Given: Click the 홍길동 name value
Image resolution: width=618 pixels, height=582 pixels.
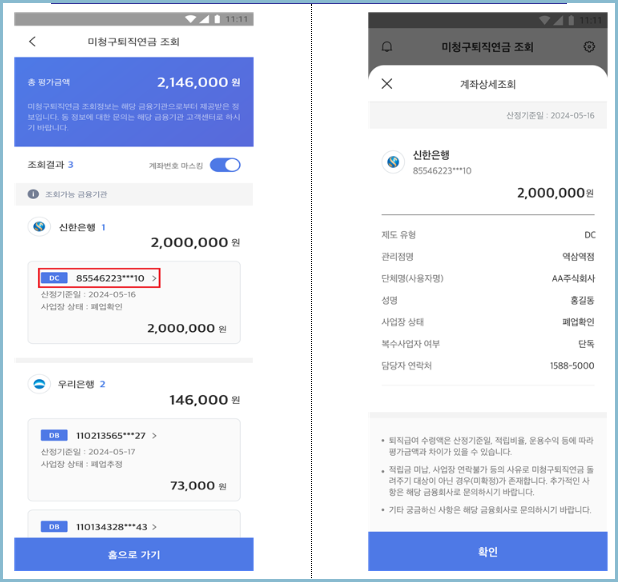Looking at the screenshot, I should click(x=582, y=300).
